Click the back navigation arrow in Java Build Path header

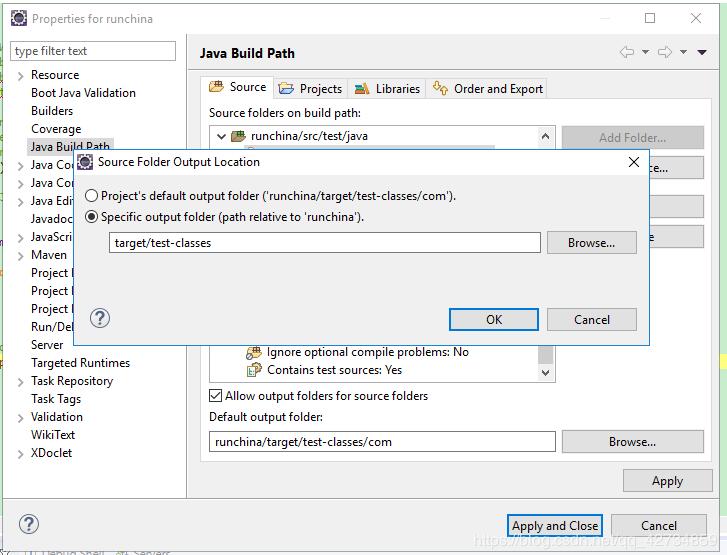pyautogui.click(x=627, y=52)
